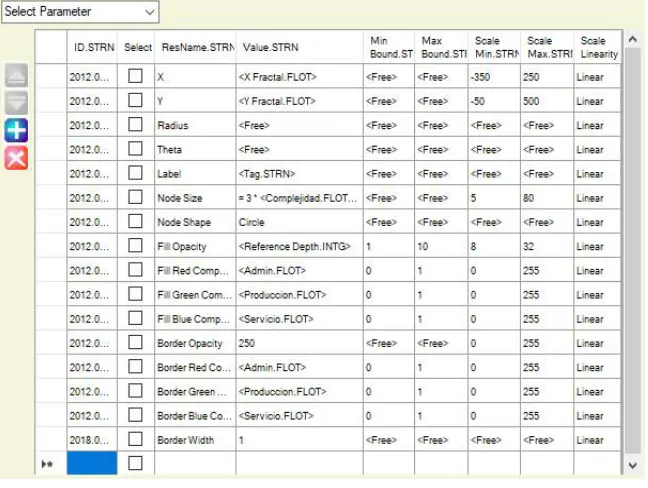Click the vertical scrollbar thumb

[x=632, y=250]
